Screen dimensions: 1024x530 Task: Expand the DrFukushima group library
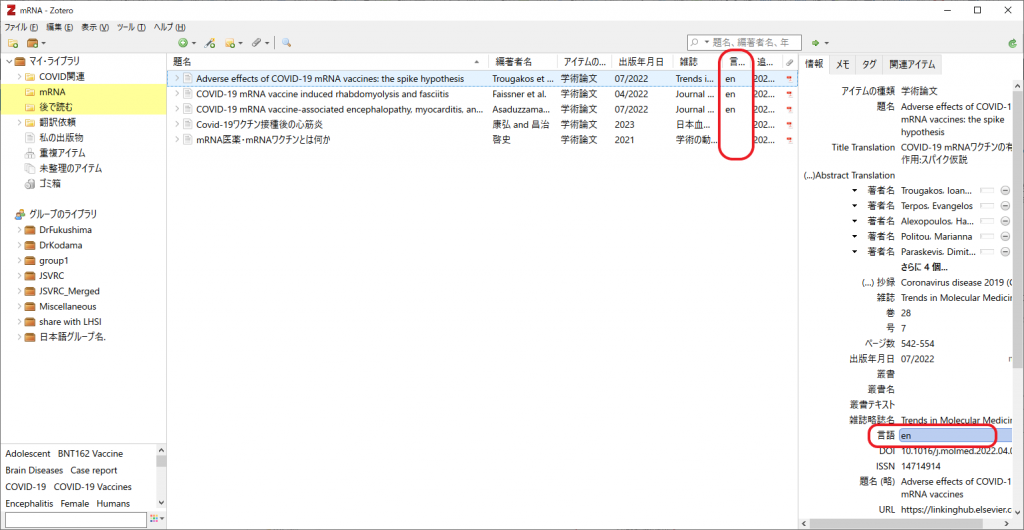coord(19,230)
